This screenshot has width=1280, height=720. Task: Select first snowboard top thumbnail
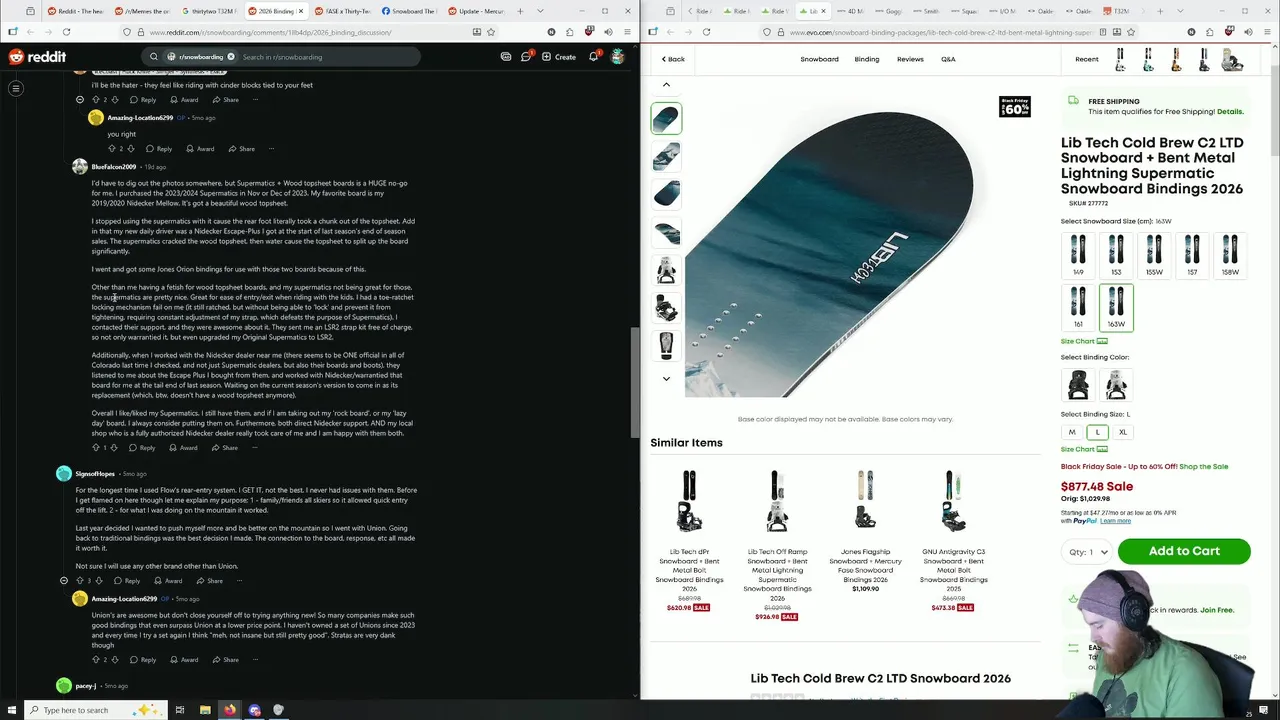666,119
